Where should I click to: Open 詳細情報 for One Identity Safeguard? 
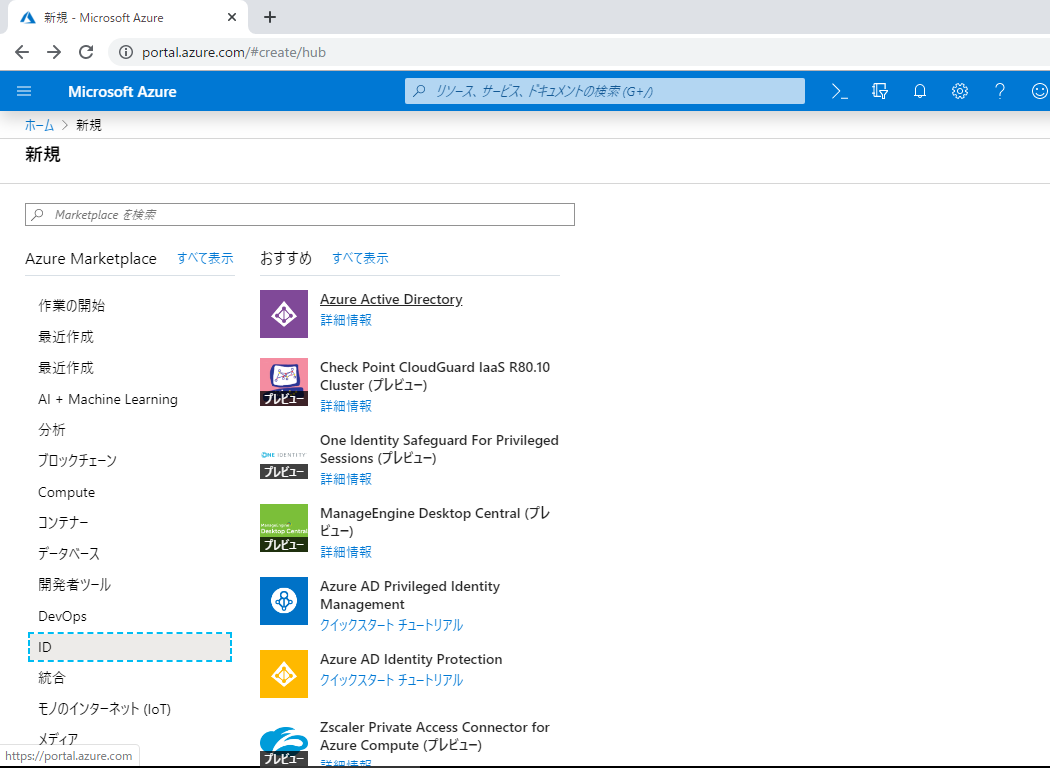click(346, 479)
